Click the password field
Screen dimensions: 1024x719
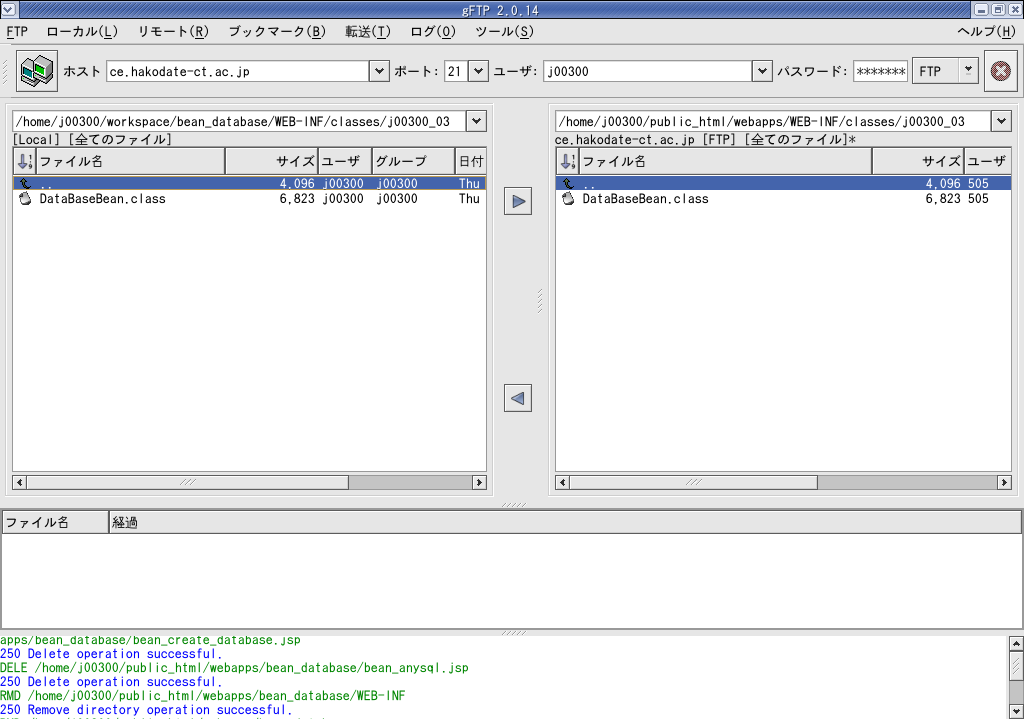[x=880, y=71]
